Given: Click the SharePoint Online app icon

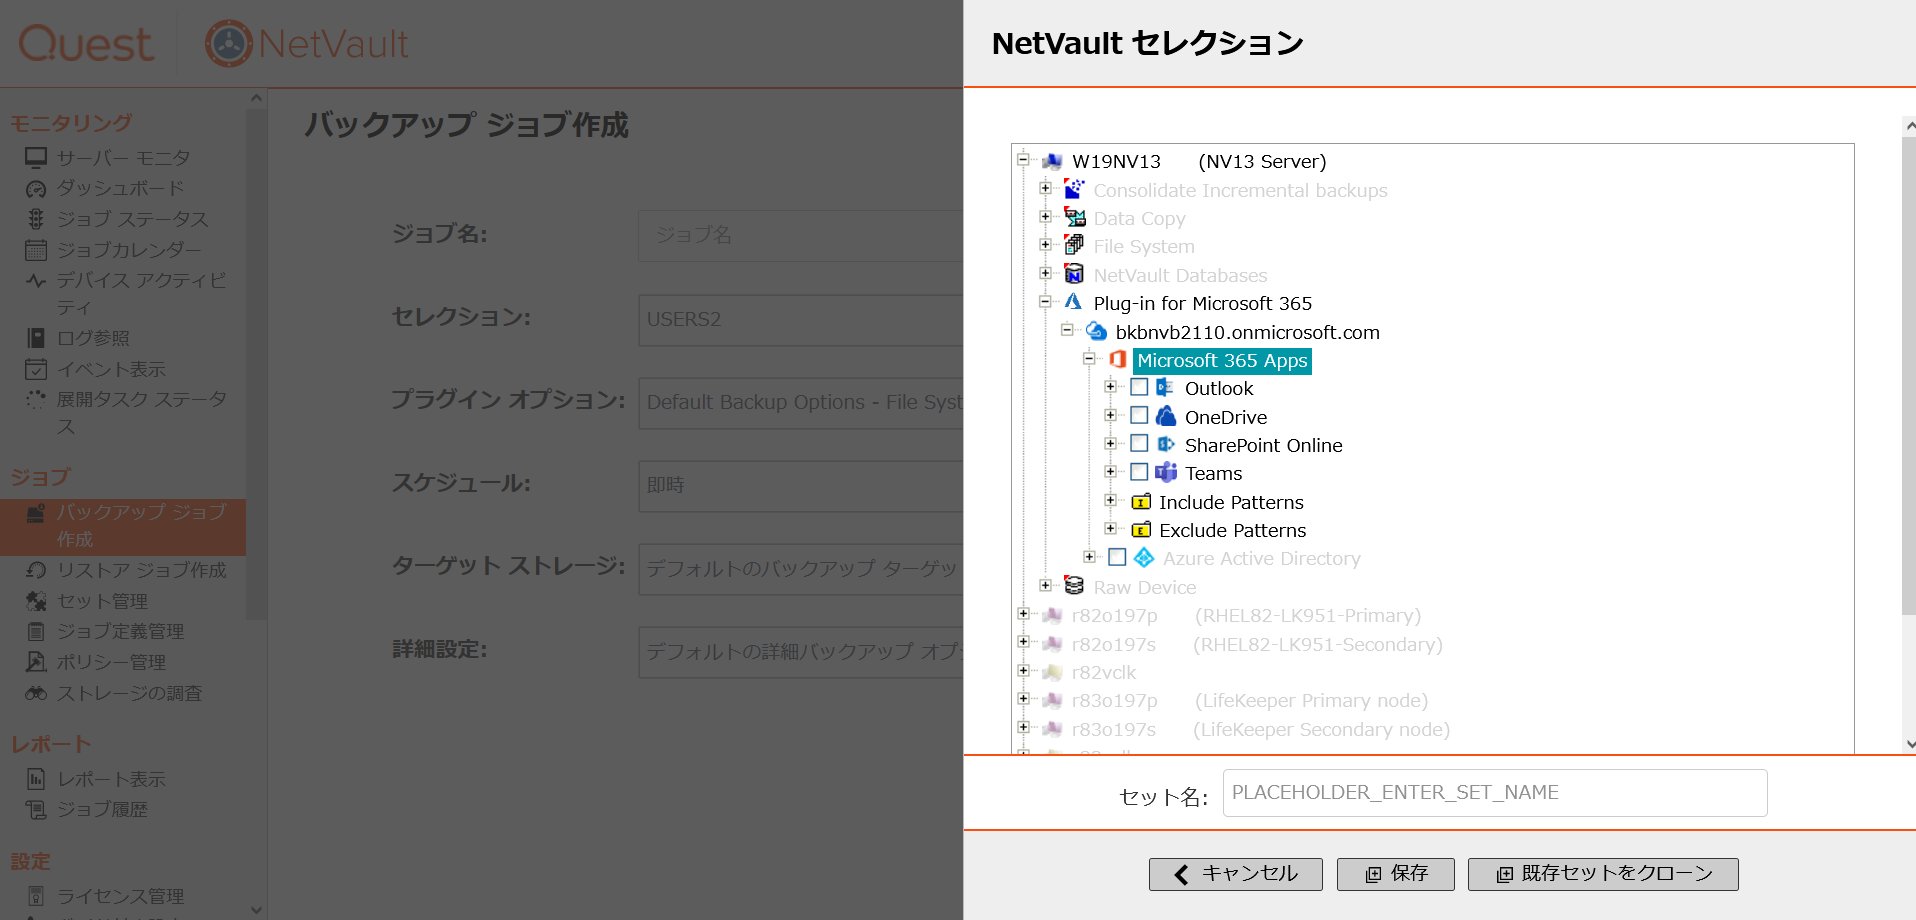Looking at the screenshot, I should (x=1165, y=444).
